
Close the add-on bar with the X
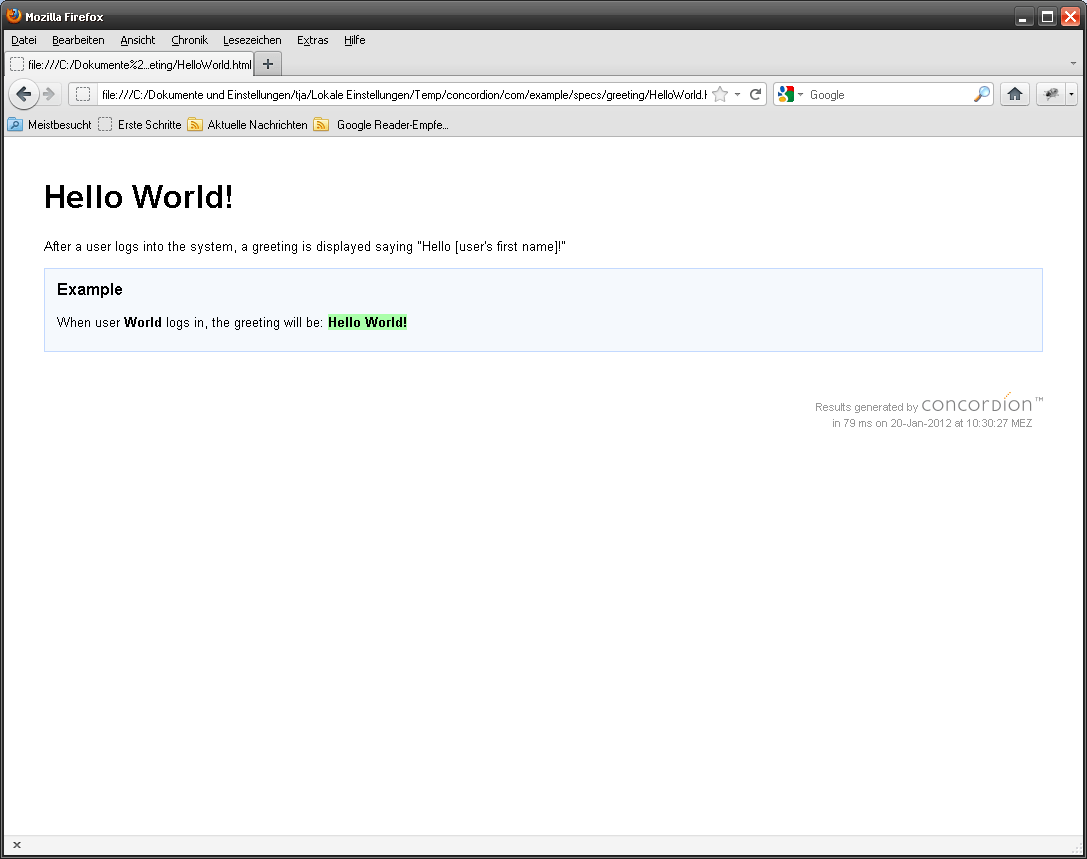[x=17, y=845]
